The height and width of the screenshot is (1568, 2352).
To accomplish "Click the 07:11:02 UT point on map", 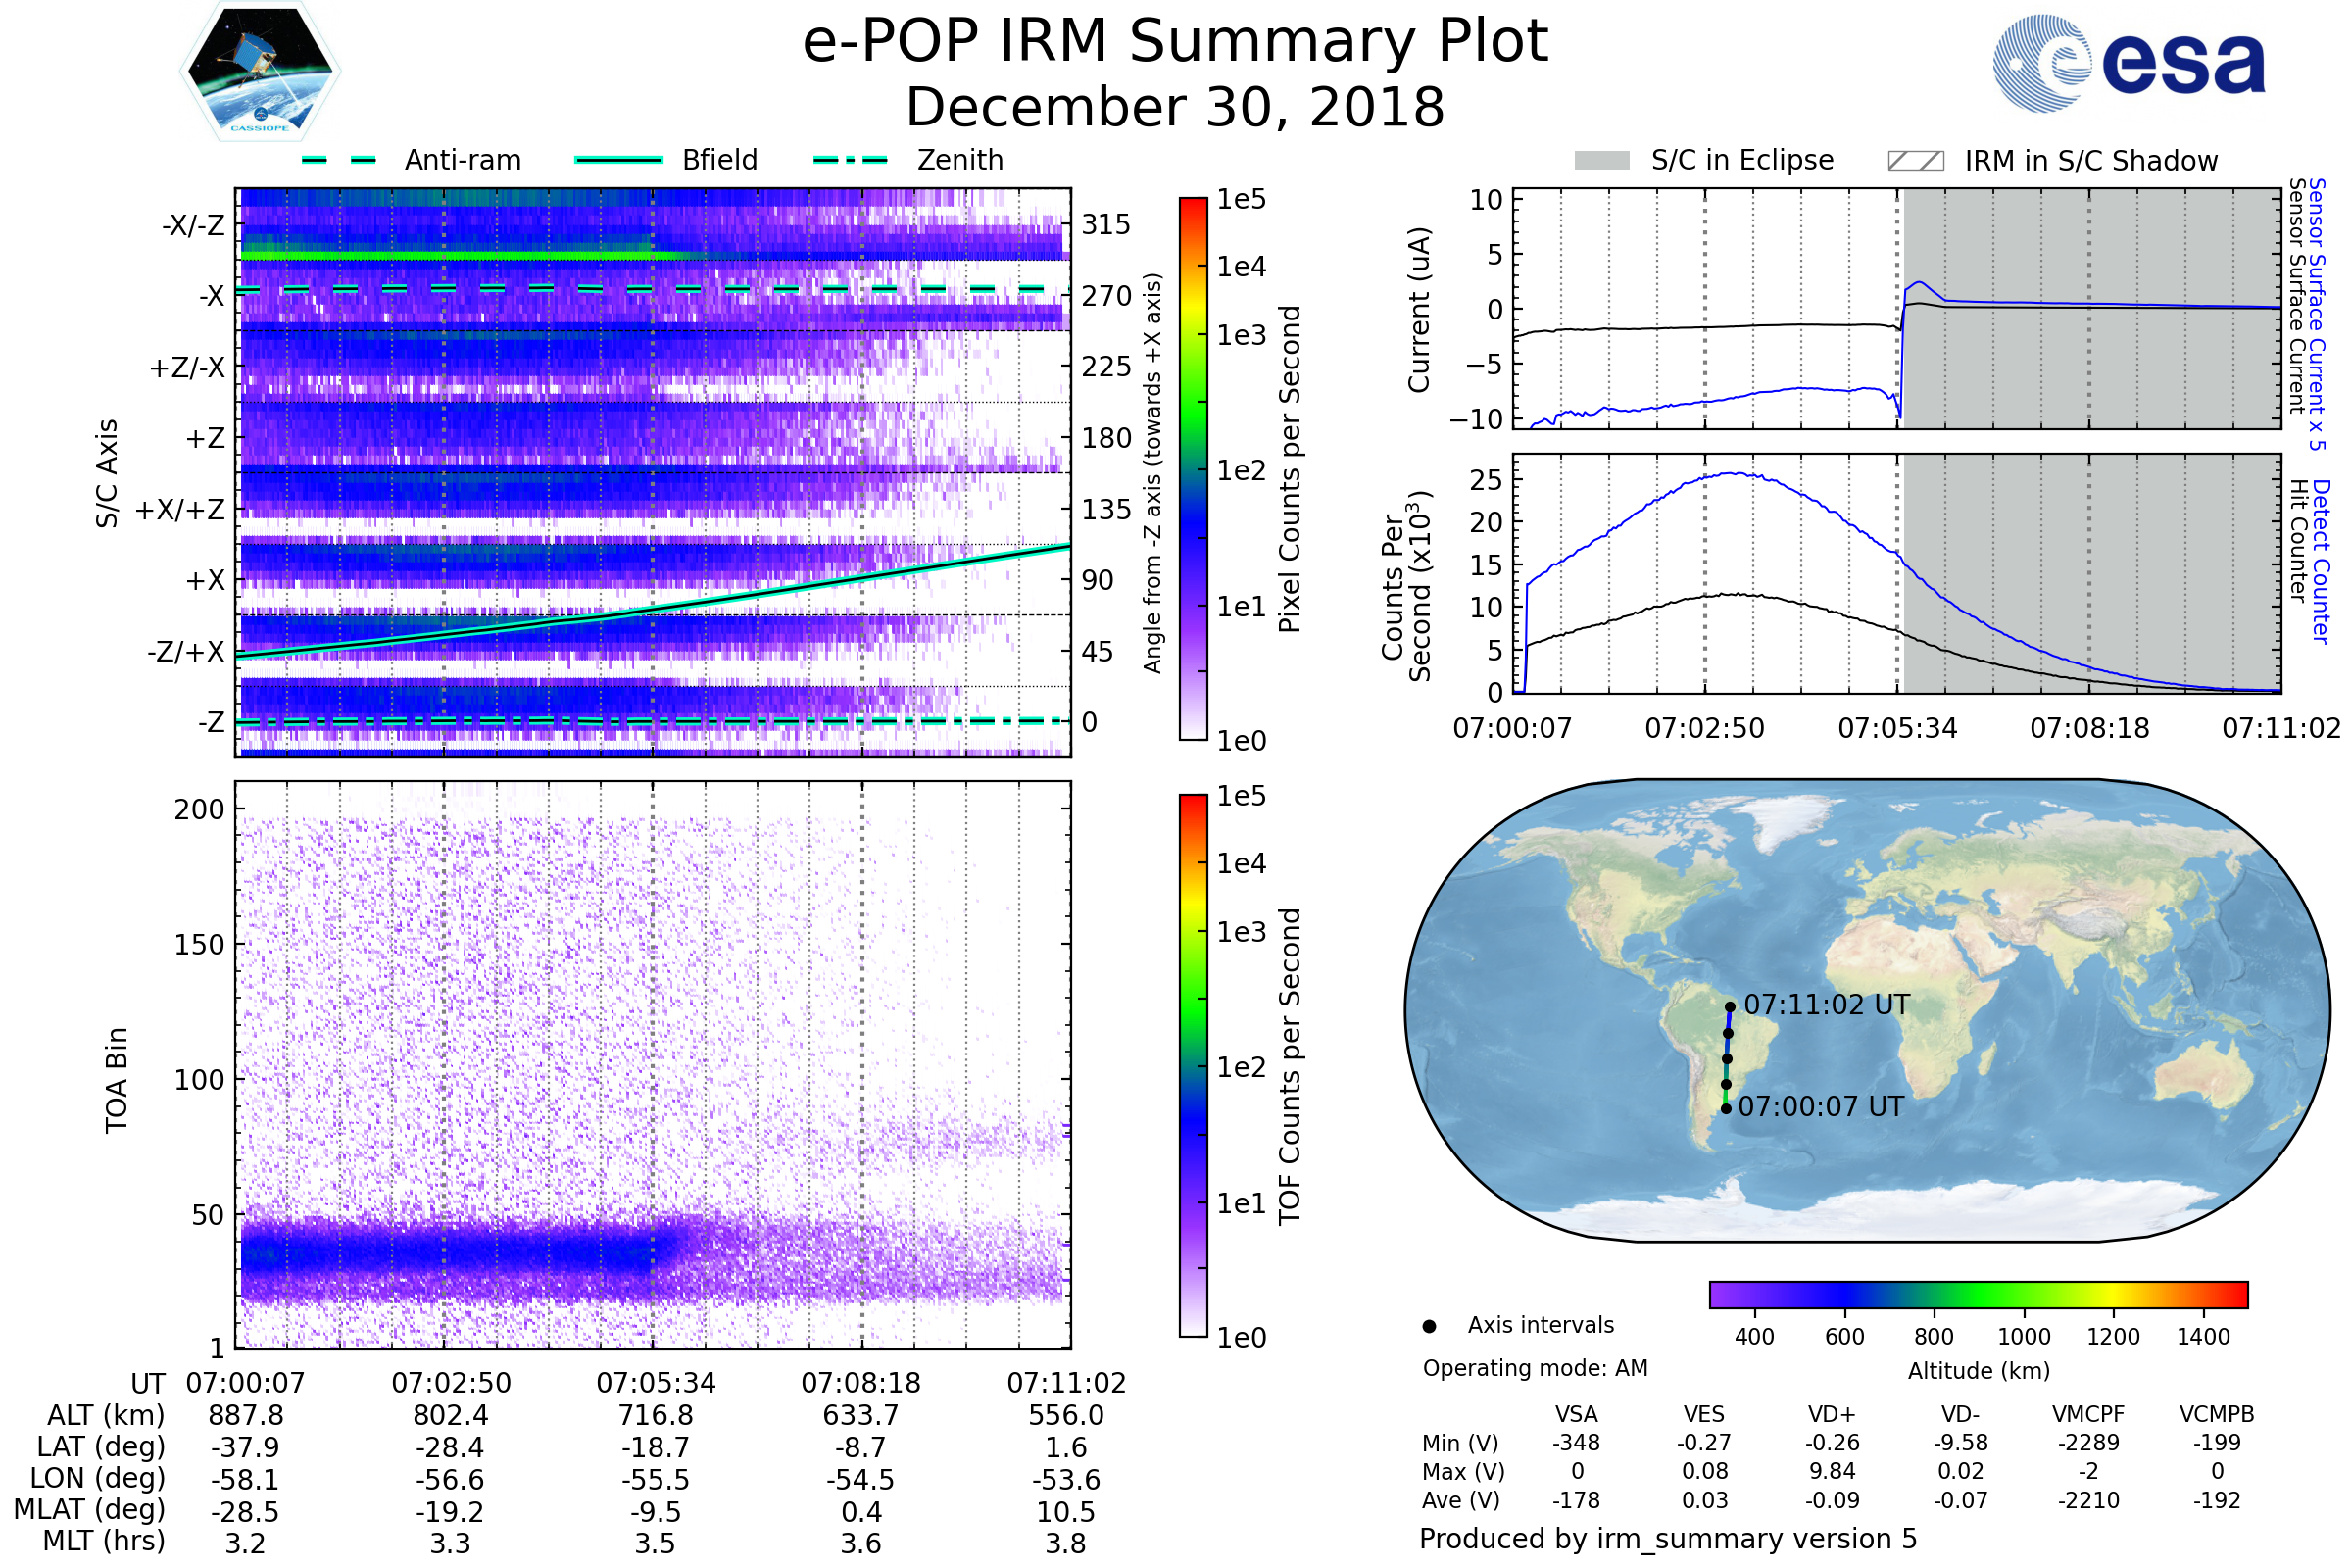I will [1730, 1007].
